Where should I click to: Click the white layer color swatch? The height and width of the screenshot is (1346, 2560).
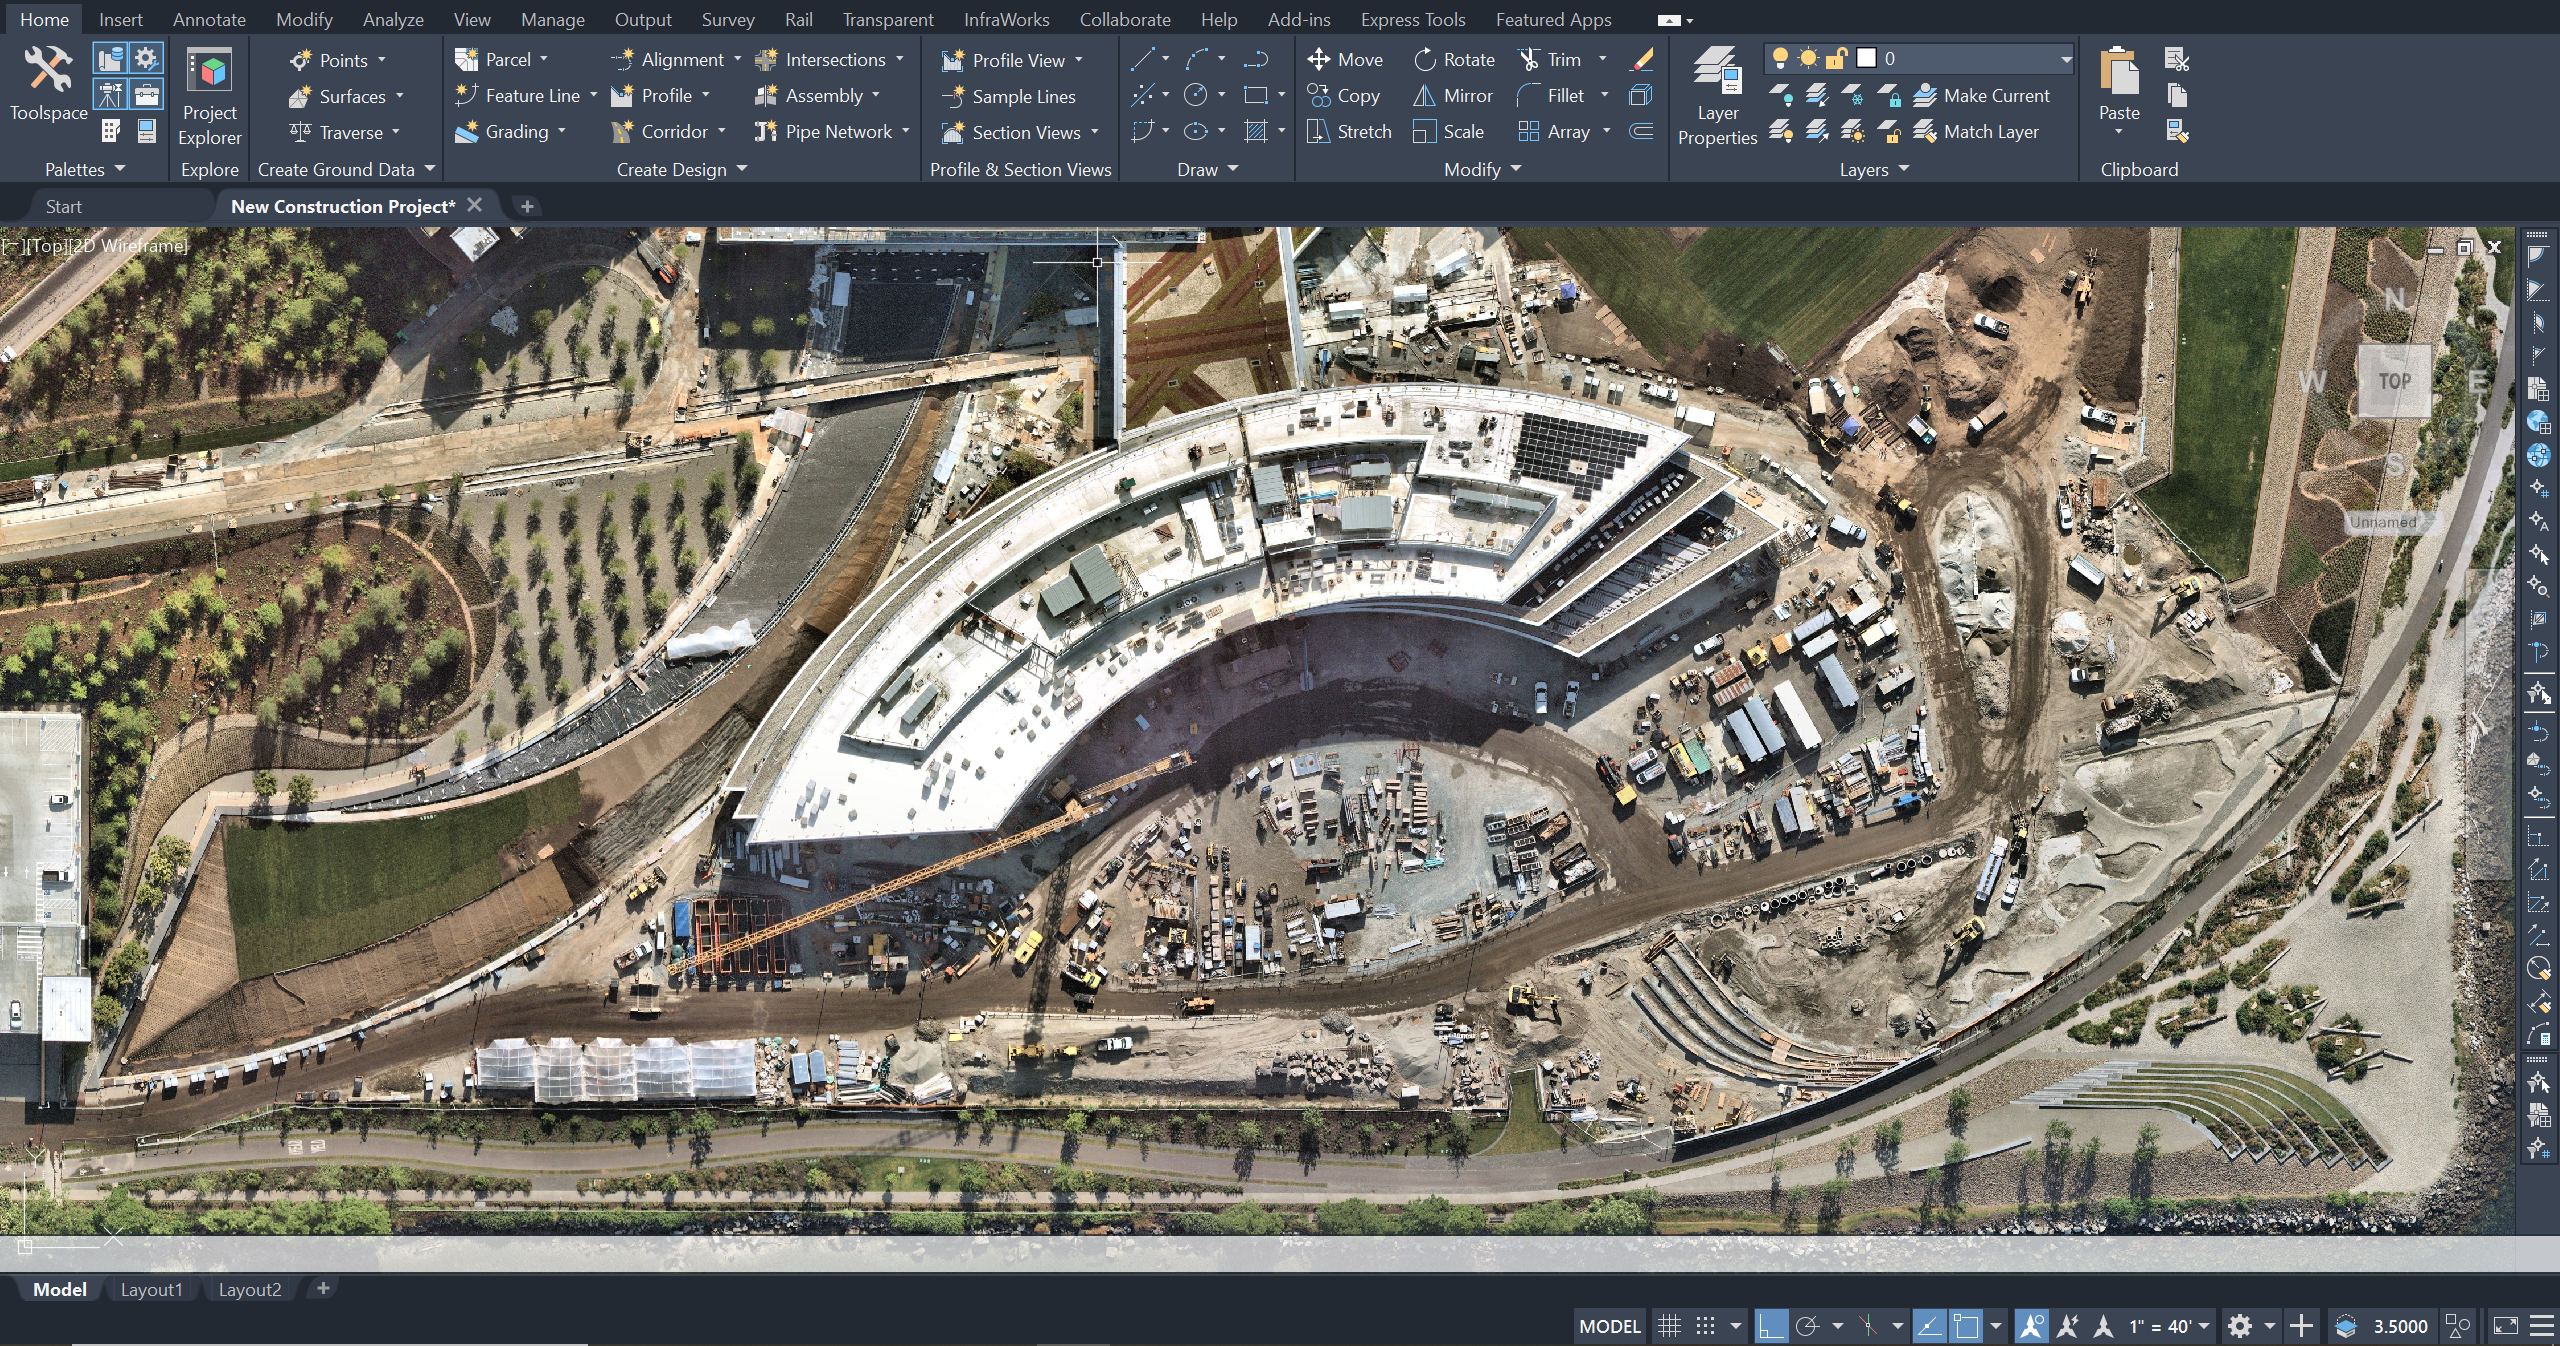pyautogui.click(x=1865, y=59)
